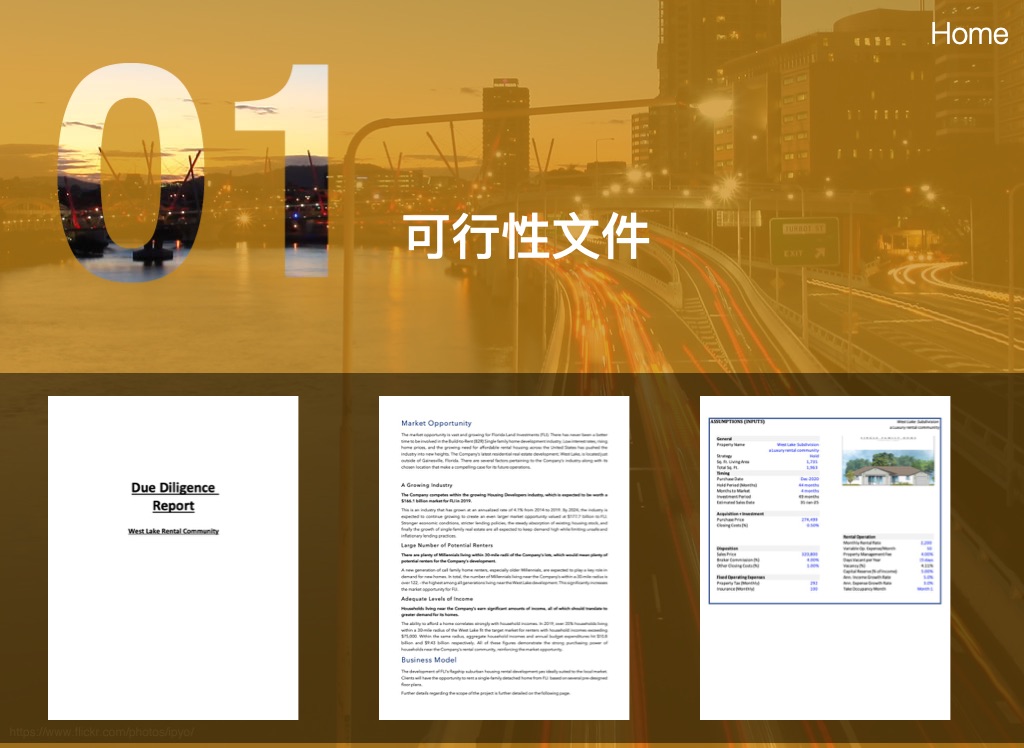This screenshot has height=748, width=1024.
Task: Click the "West Lake Rental Community" subtitle
Action: (173, 531)
